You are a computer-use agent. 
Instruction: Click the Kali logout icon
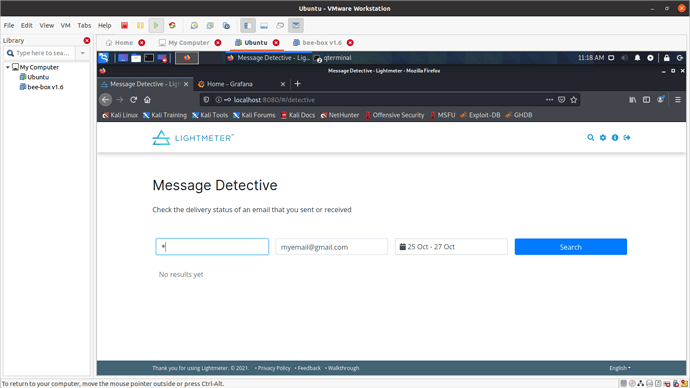coord(680,58)
